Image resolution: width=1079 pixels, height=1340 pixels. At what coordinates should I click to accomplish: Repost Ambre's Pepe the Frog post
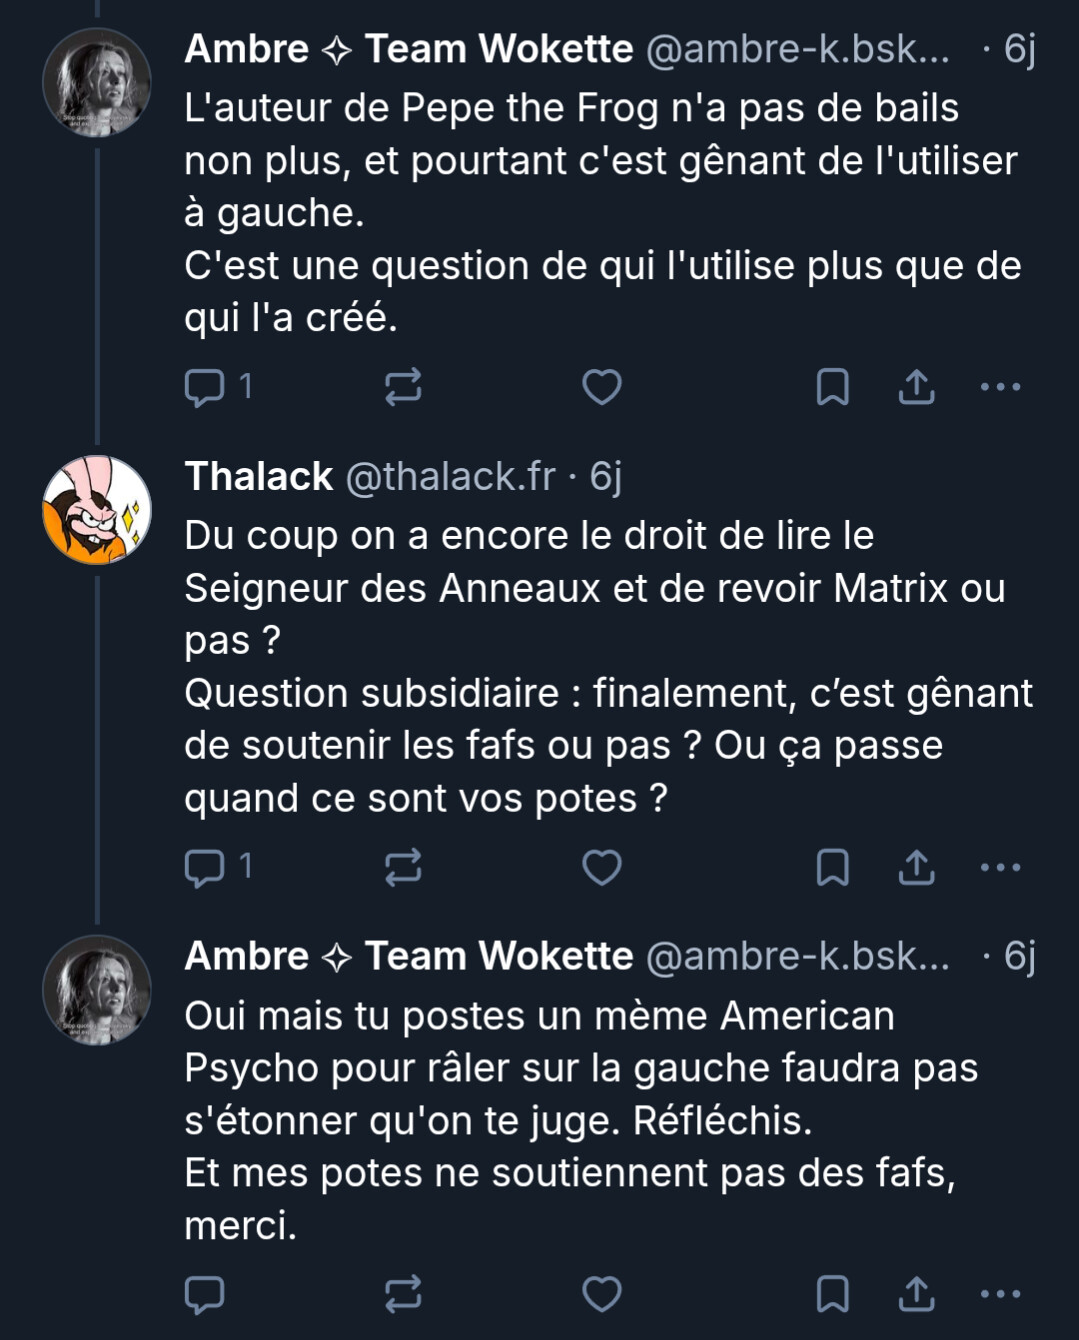pos(403,387)
